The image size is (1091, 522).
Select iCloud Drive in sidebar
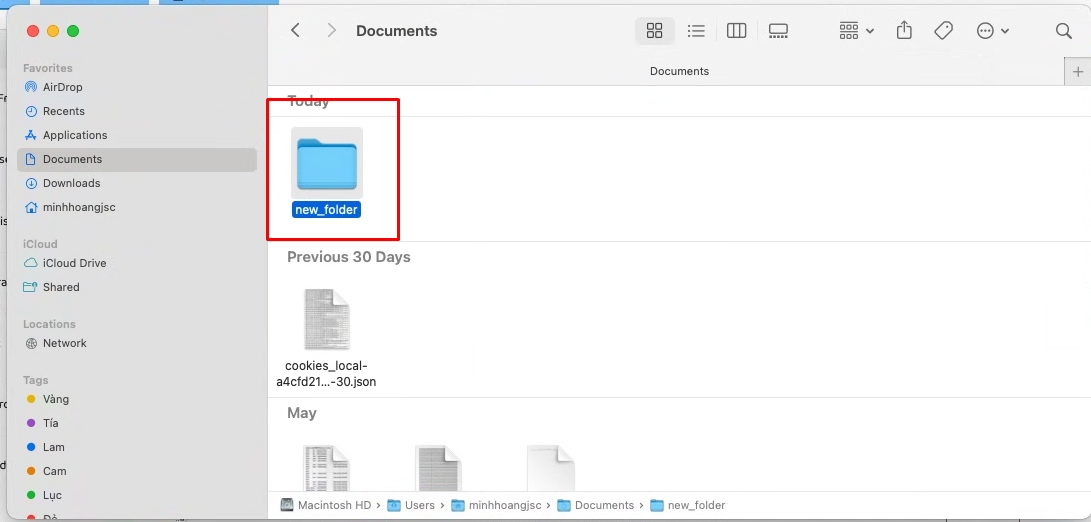tap(74, 263)
